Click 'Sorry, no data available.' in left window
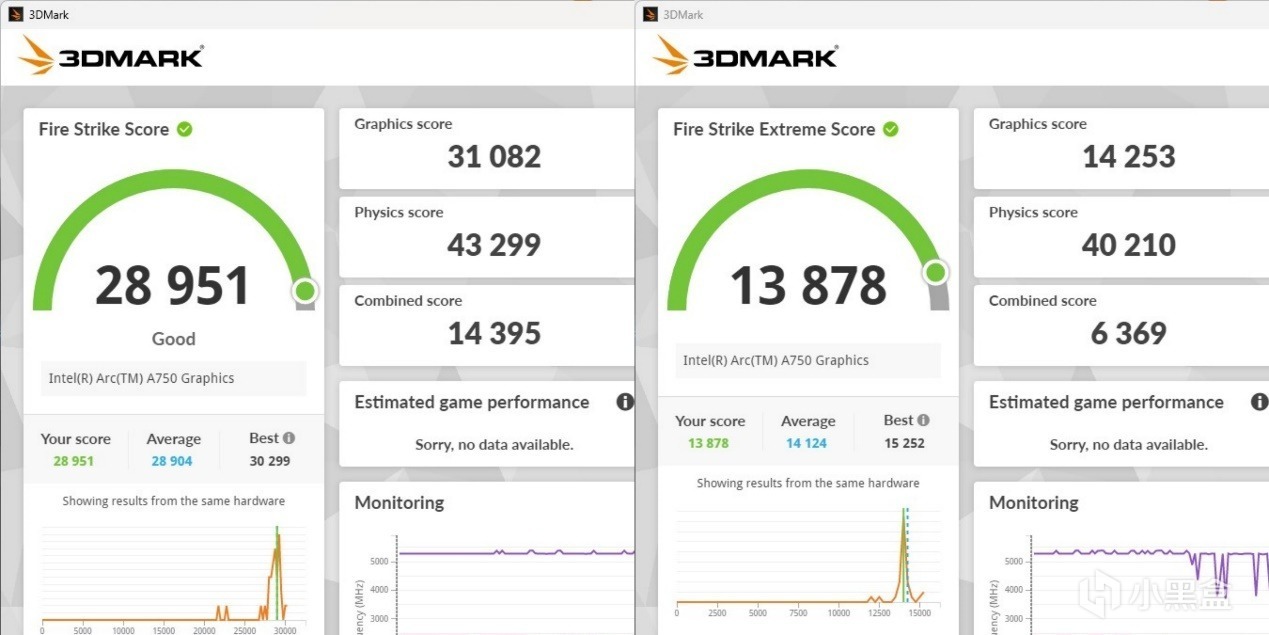 (x=494, y=445)
